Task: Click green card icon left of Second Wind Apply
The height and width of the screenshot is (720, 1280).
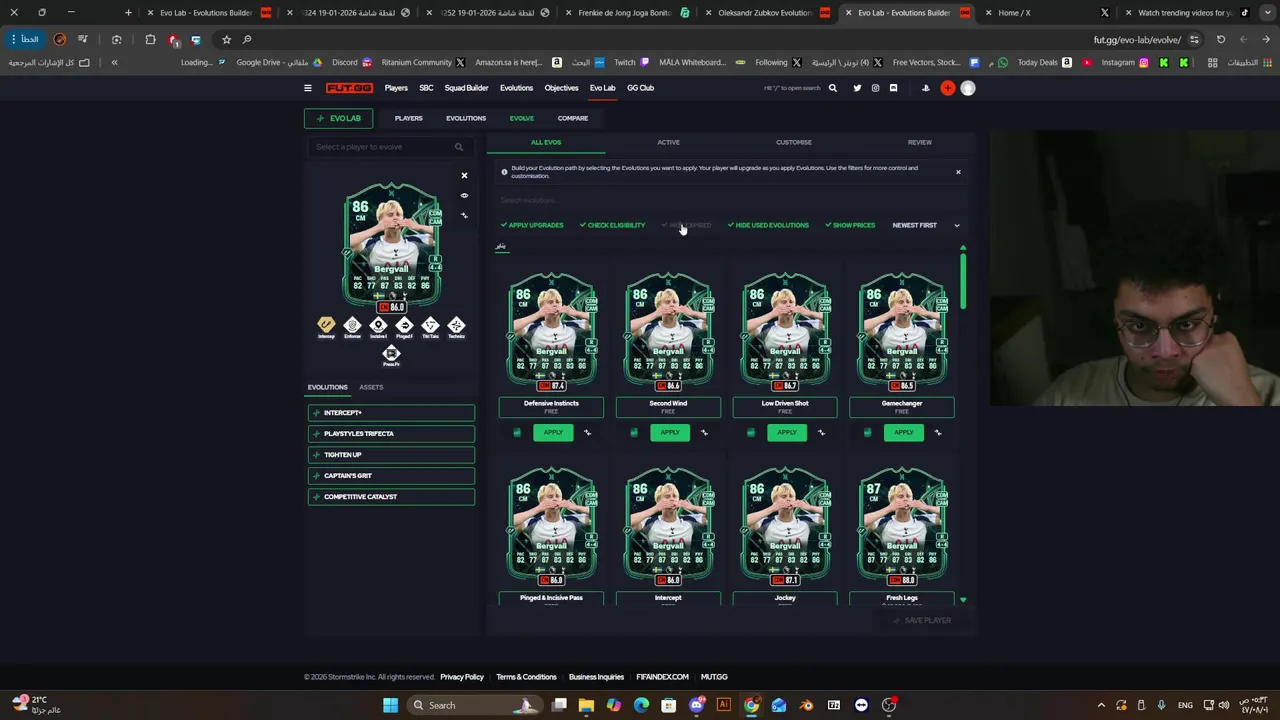Action: point(634,433)
